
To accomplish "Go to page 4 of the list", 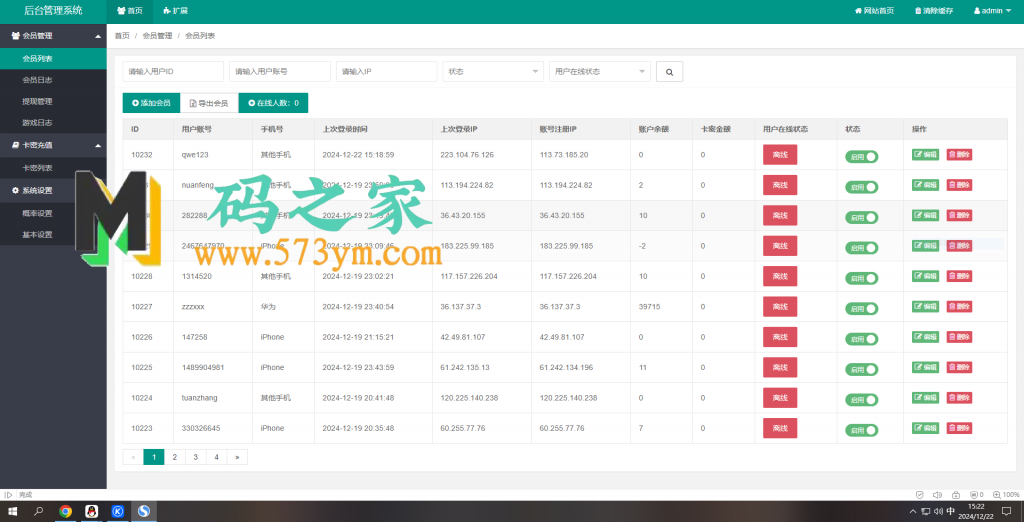I will 216,457.
